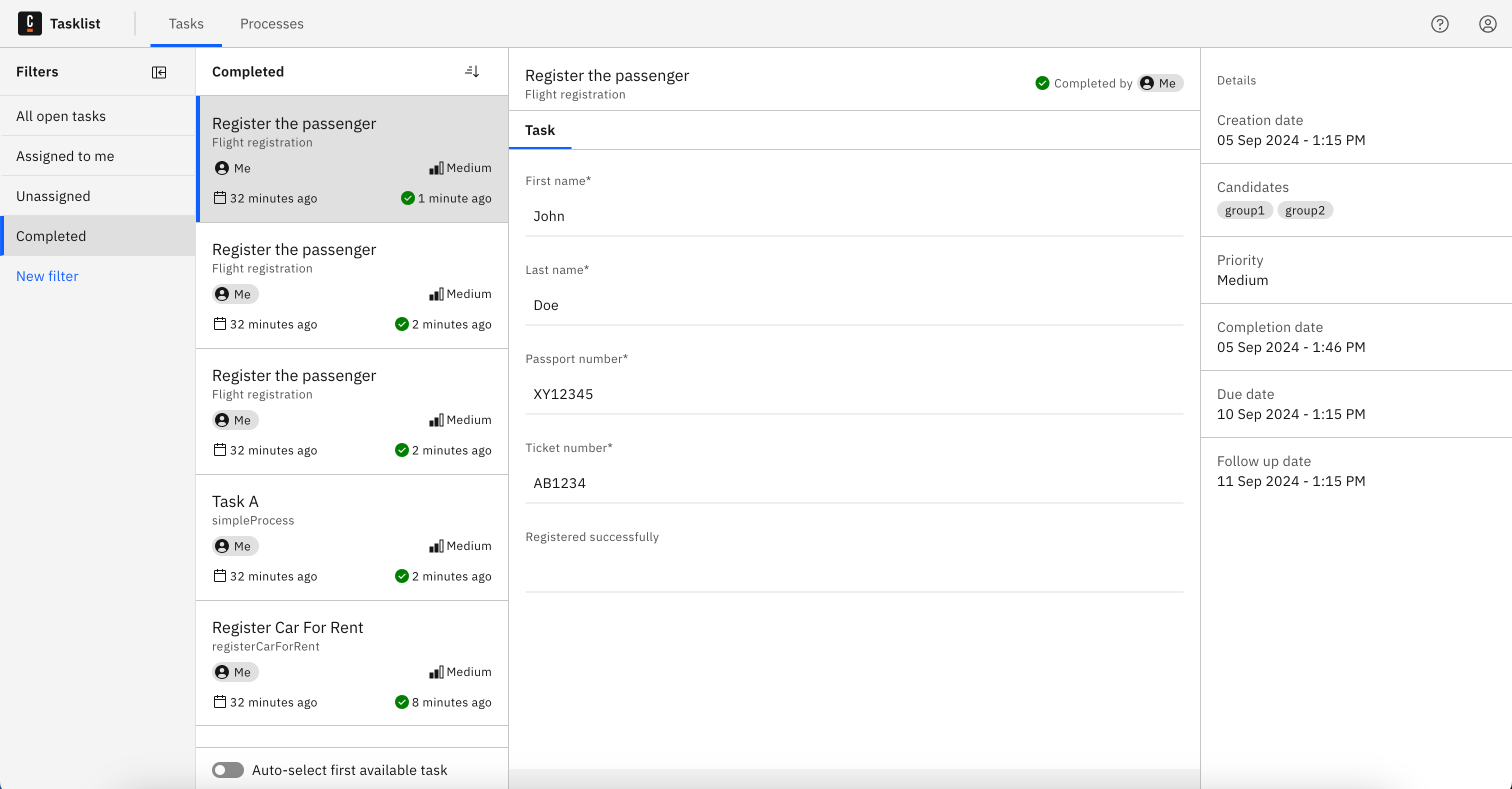Screen dimensions: 1512x789
Task: Click the green checkmark on Task A
Action: 402,576
